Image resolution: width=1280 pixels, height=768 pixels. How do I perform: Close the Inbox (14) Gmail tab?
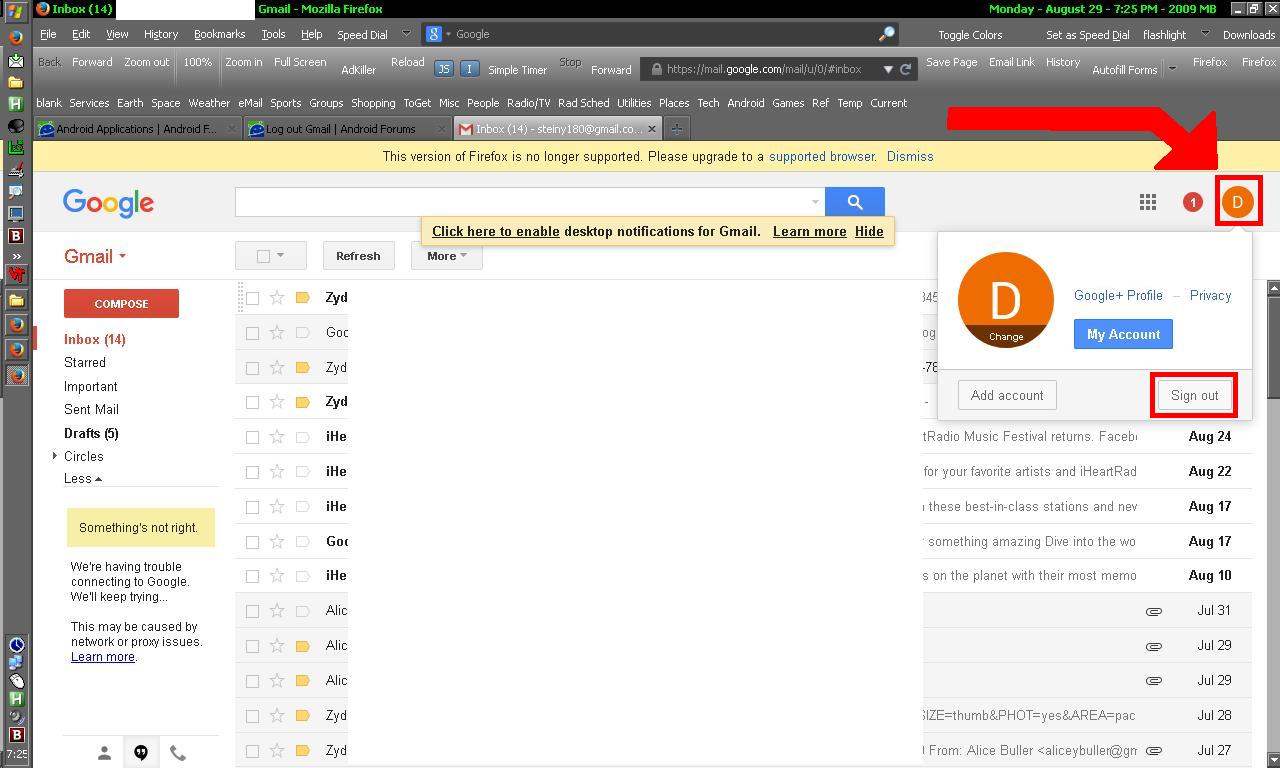click(x=652, y=129)
